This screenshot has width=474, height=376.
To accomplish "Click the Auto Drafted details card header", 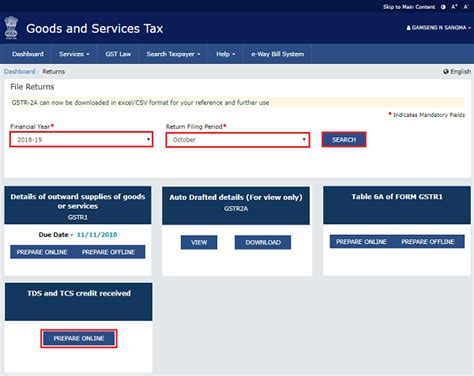I will click(236, 205).
